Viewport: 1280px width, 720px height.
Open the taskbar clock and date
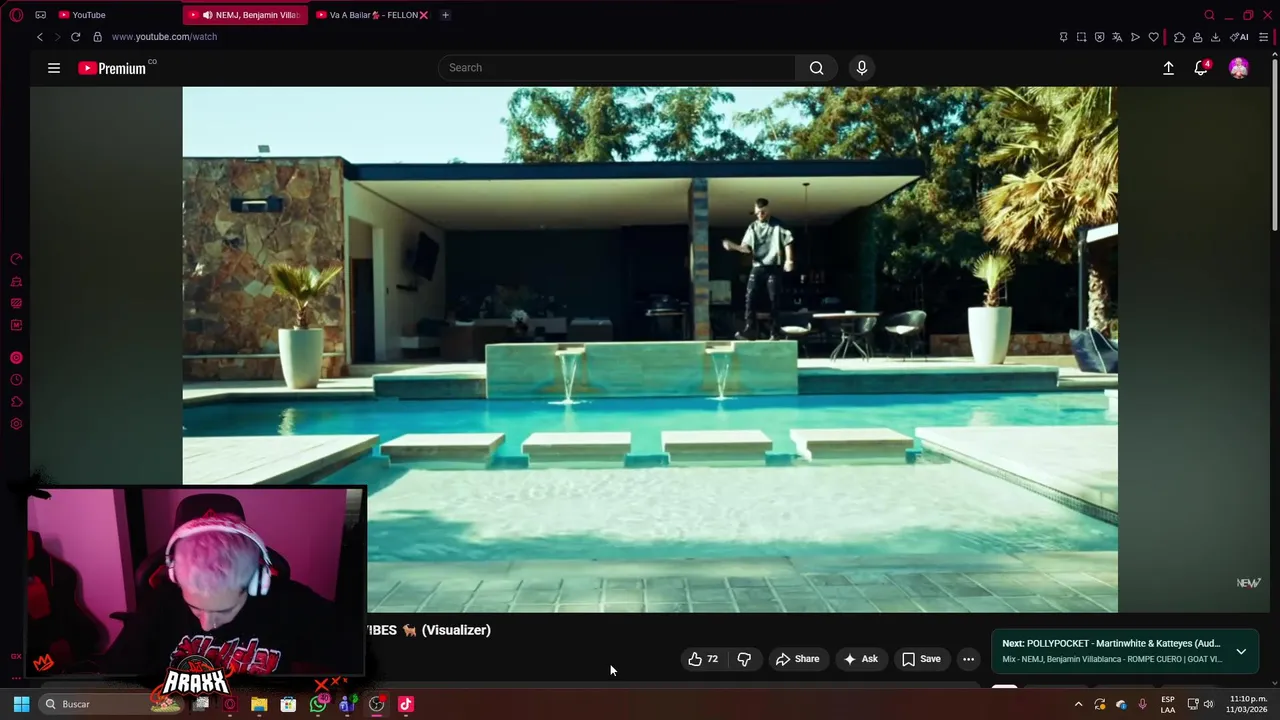(1247, 704)
